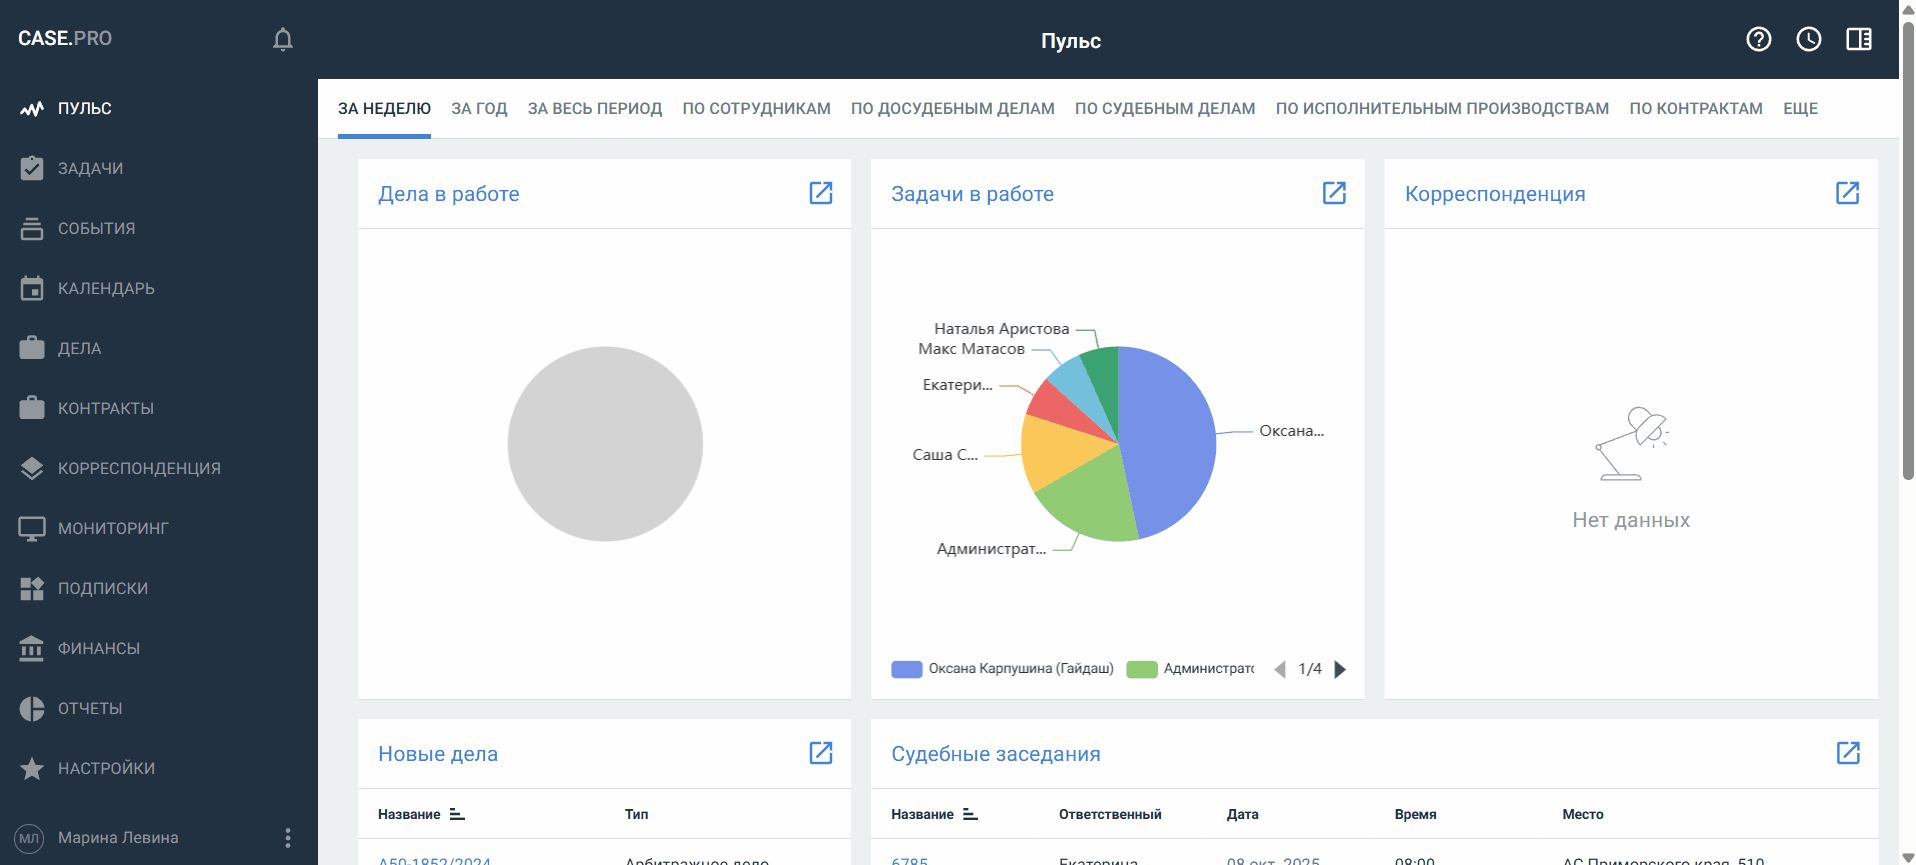Go to next legend page arrow
This screenshot has width=1916, height=865.
coord(1340,669)
